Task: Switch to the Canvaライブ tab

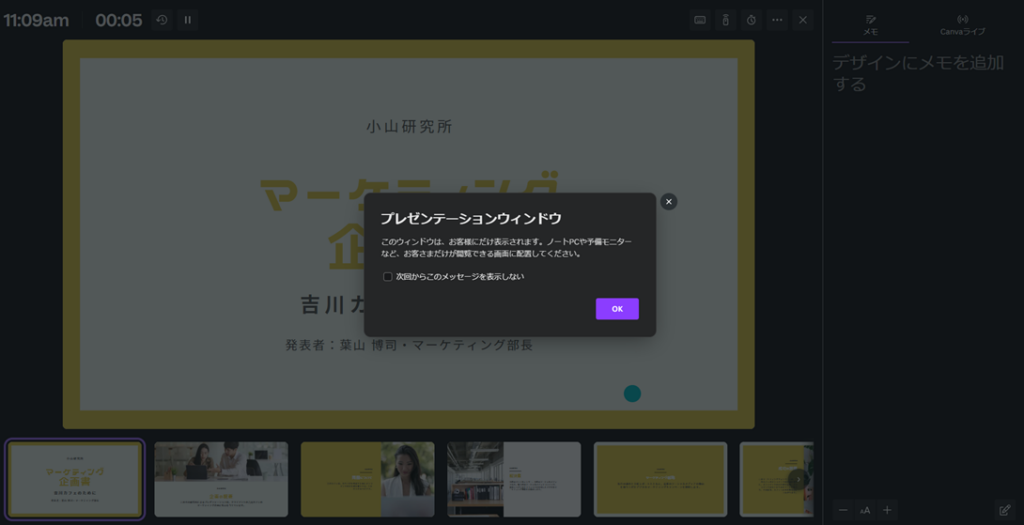Action: click(x=962, y=25)
